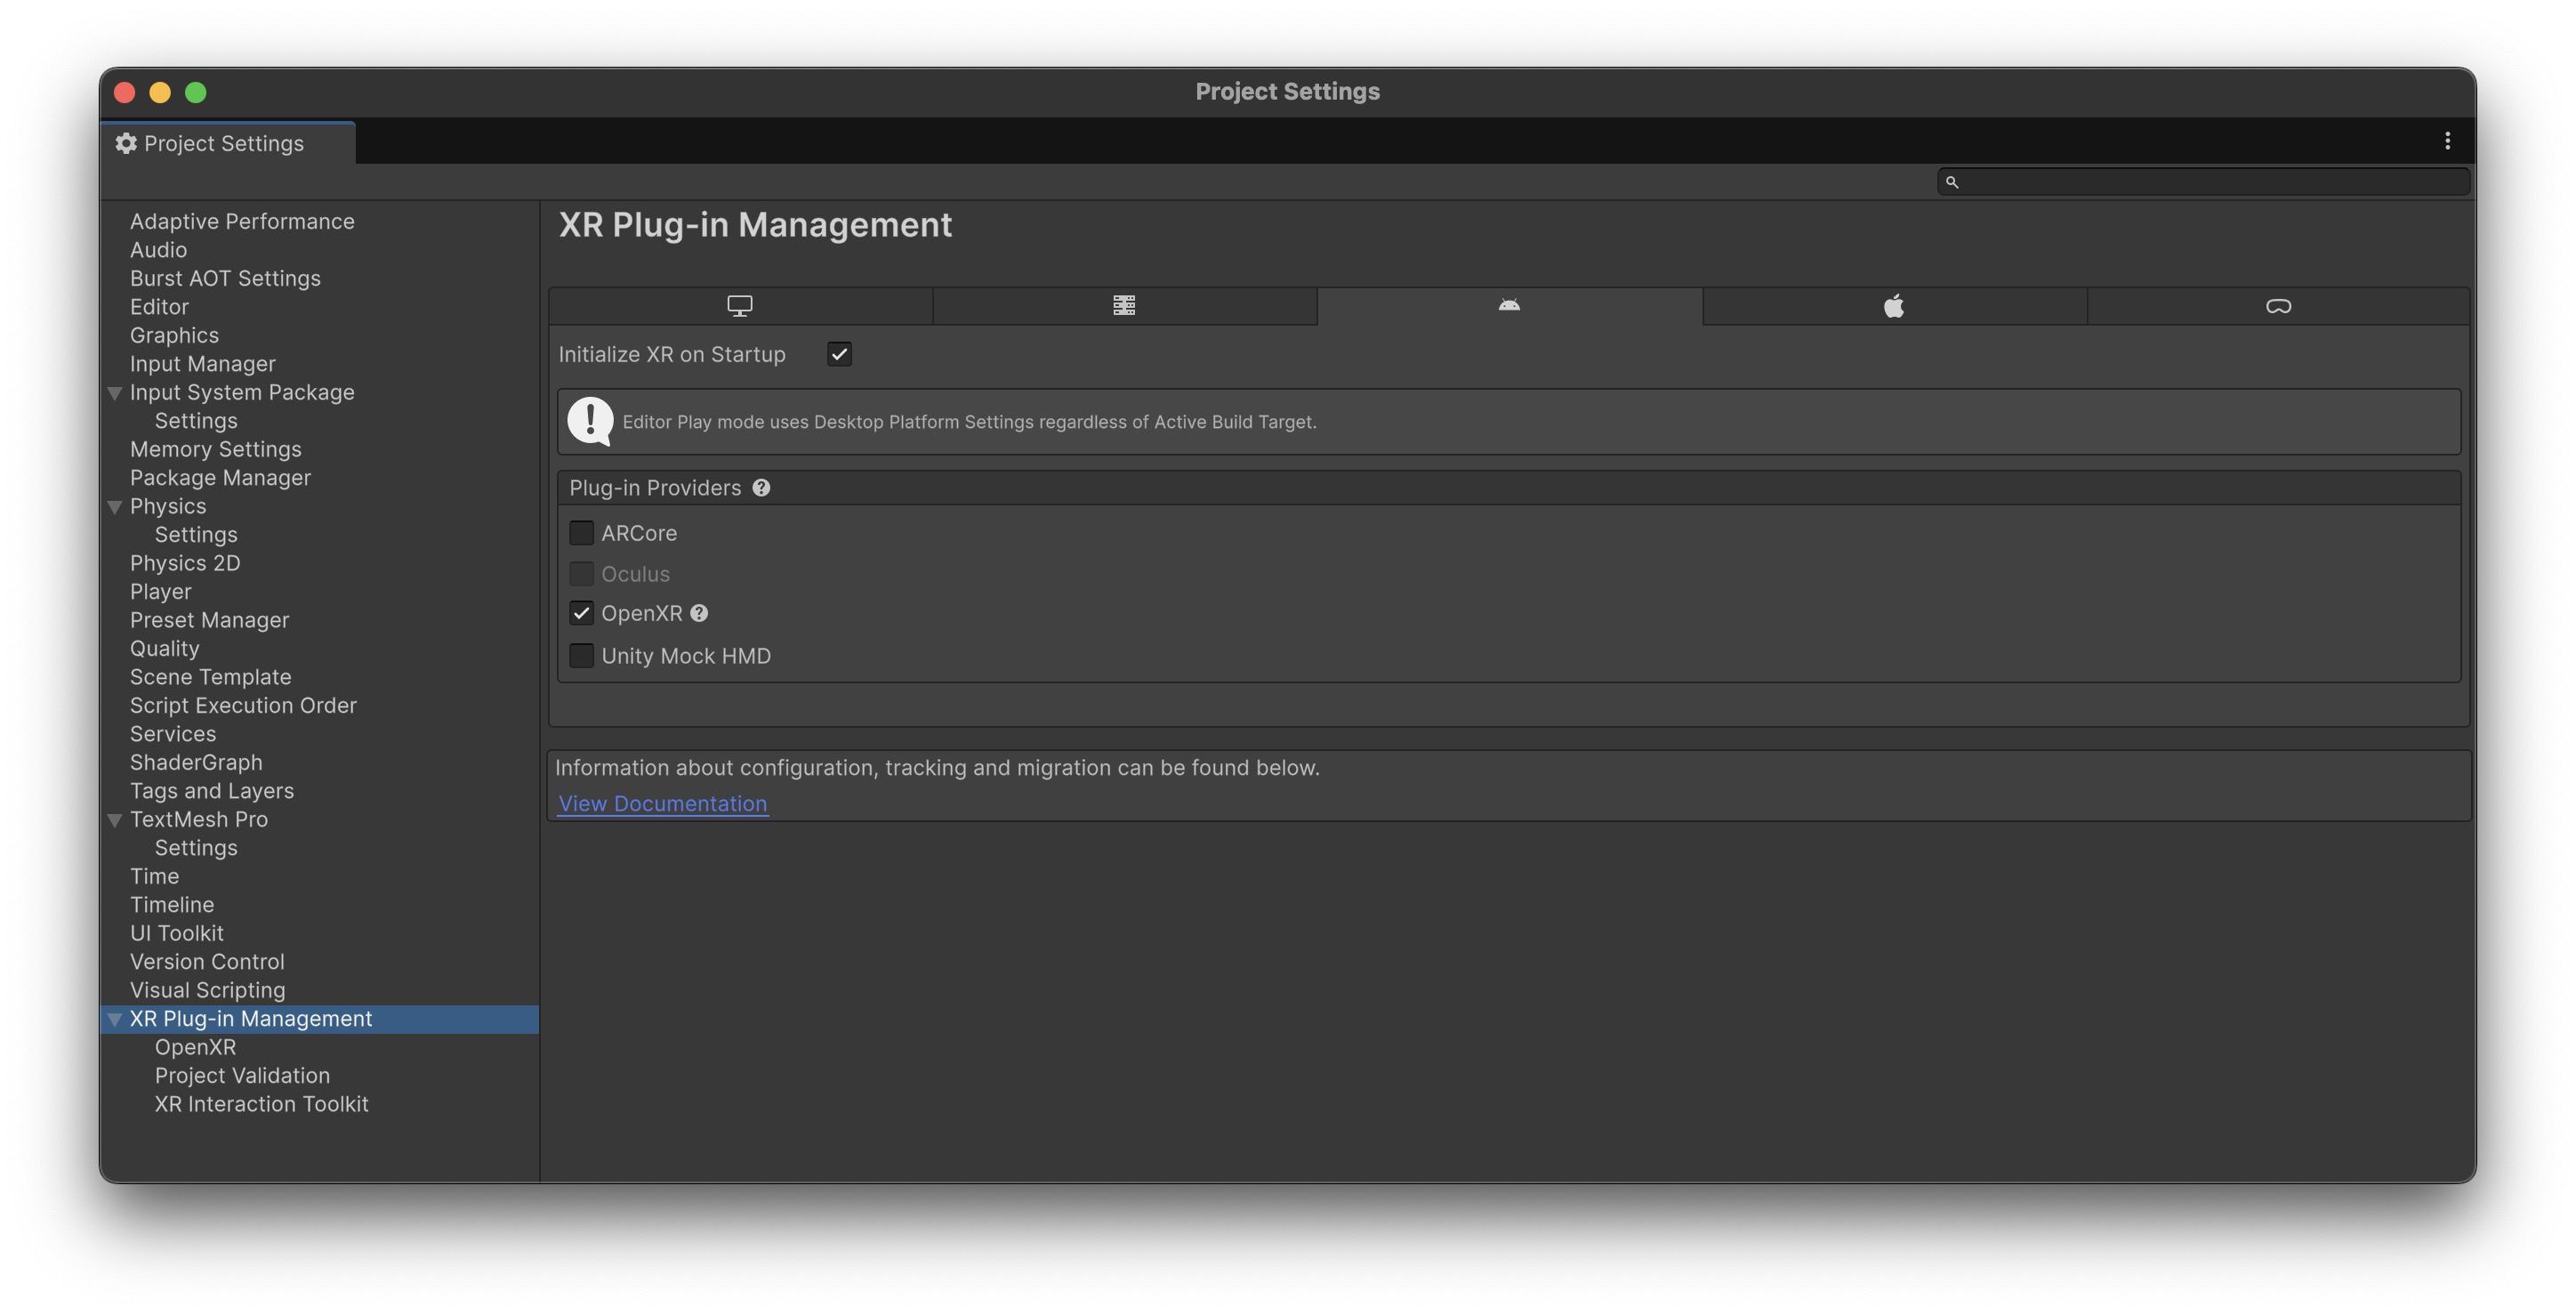Click the help icon beside OpenXR
This screenshot has height=1315, width=2576.
pyautogui.click(x=699, y=613)
